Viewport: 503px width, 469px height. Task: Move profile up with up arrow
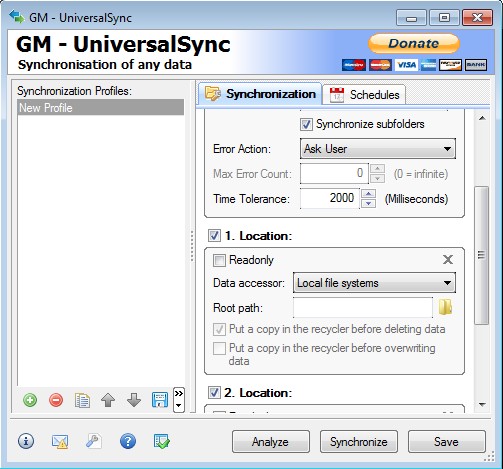pyautogui.click(x=108, y=400)
